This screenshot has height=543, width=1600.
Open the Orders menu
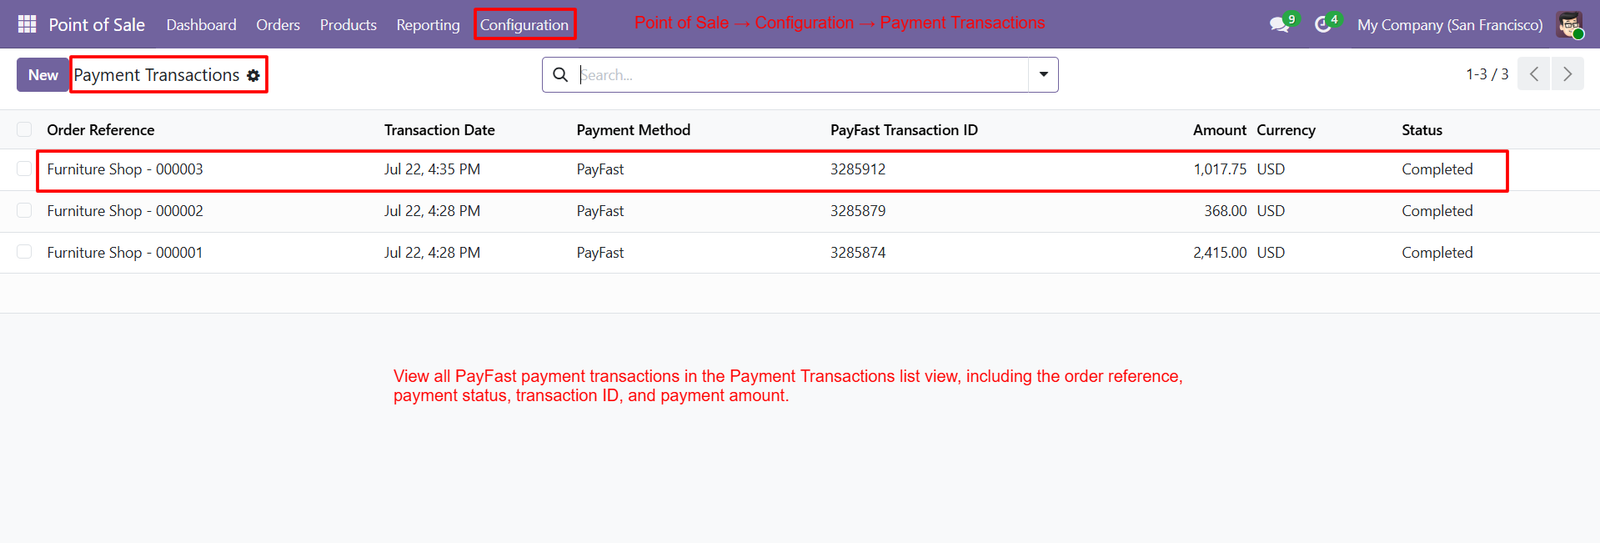tap(278, 24)
